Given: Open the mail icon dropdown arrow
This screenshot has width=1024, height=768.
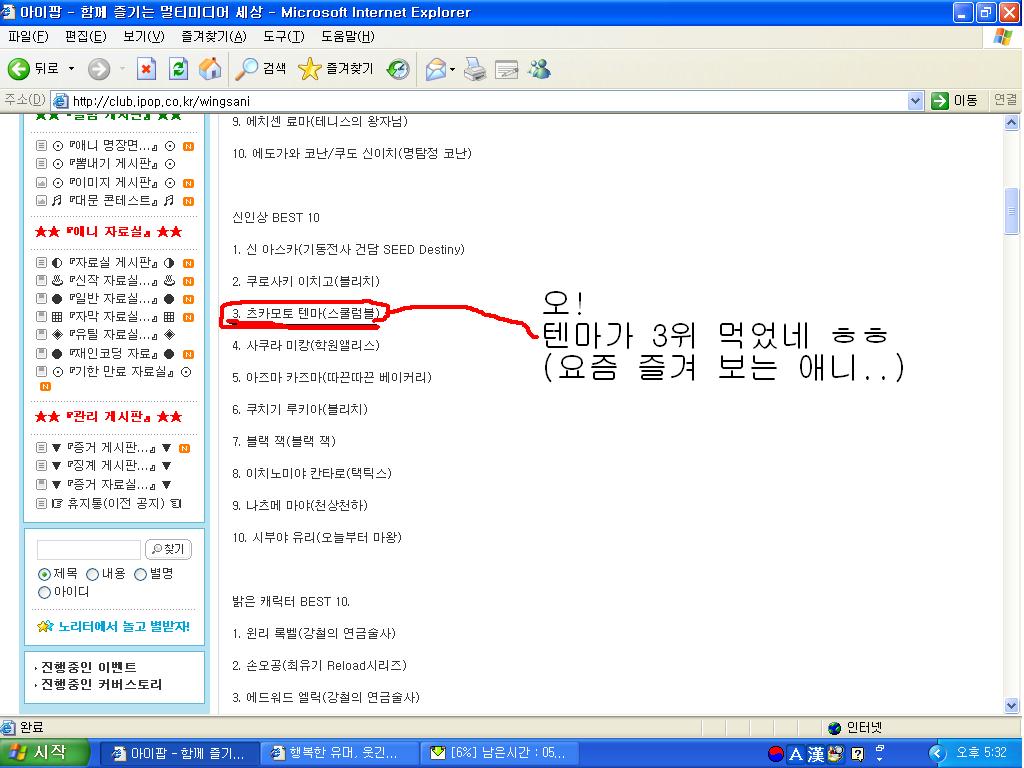Looking at the screenshot, I should tap(452, 69).
